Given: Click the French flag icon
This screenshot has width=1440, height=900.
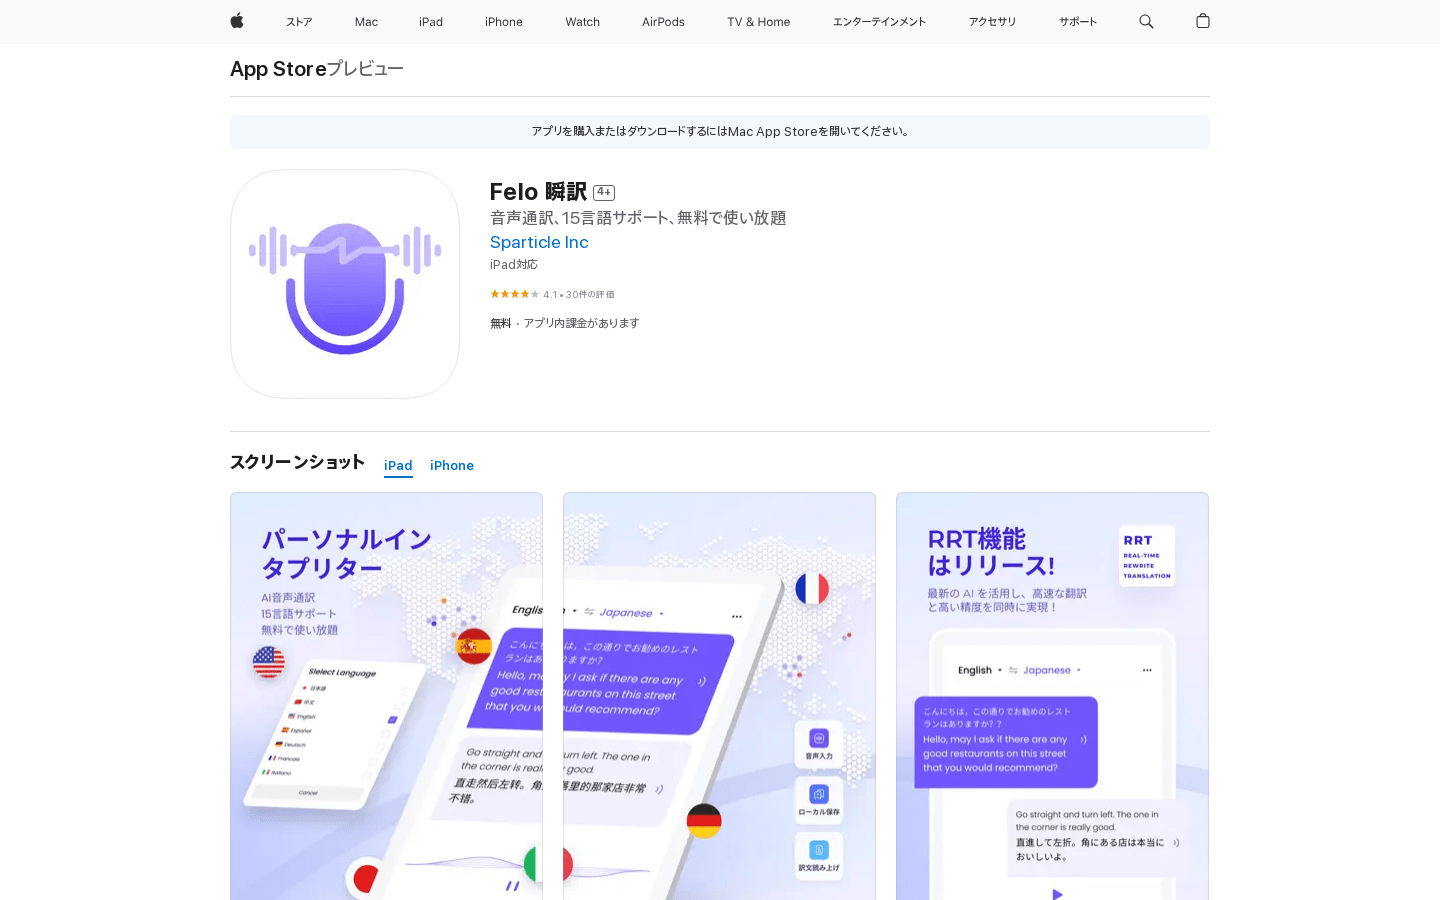Looking at the screenshot, I should (x=812, y=589).
